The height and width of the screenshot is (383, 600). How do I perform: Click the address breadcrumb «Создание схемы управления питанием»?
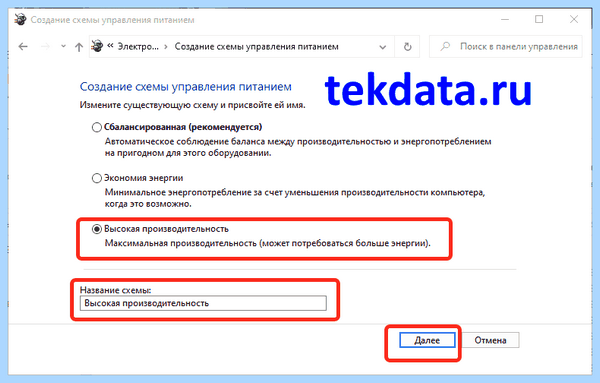(x=256, y=47)
